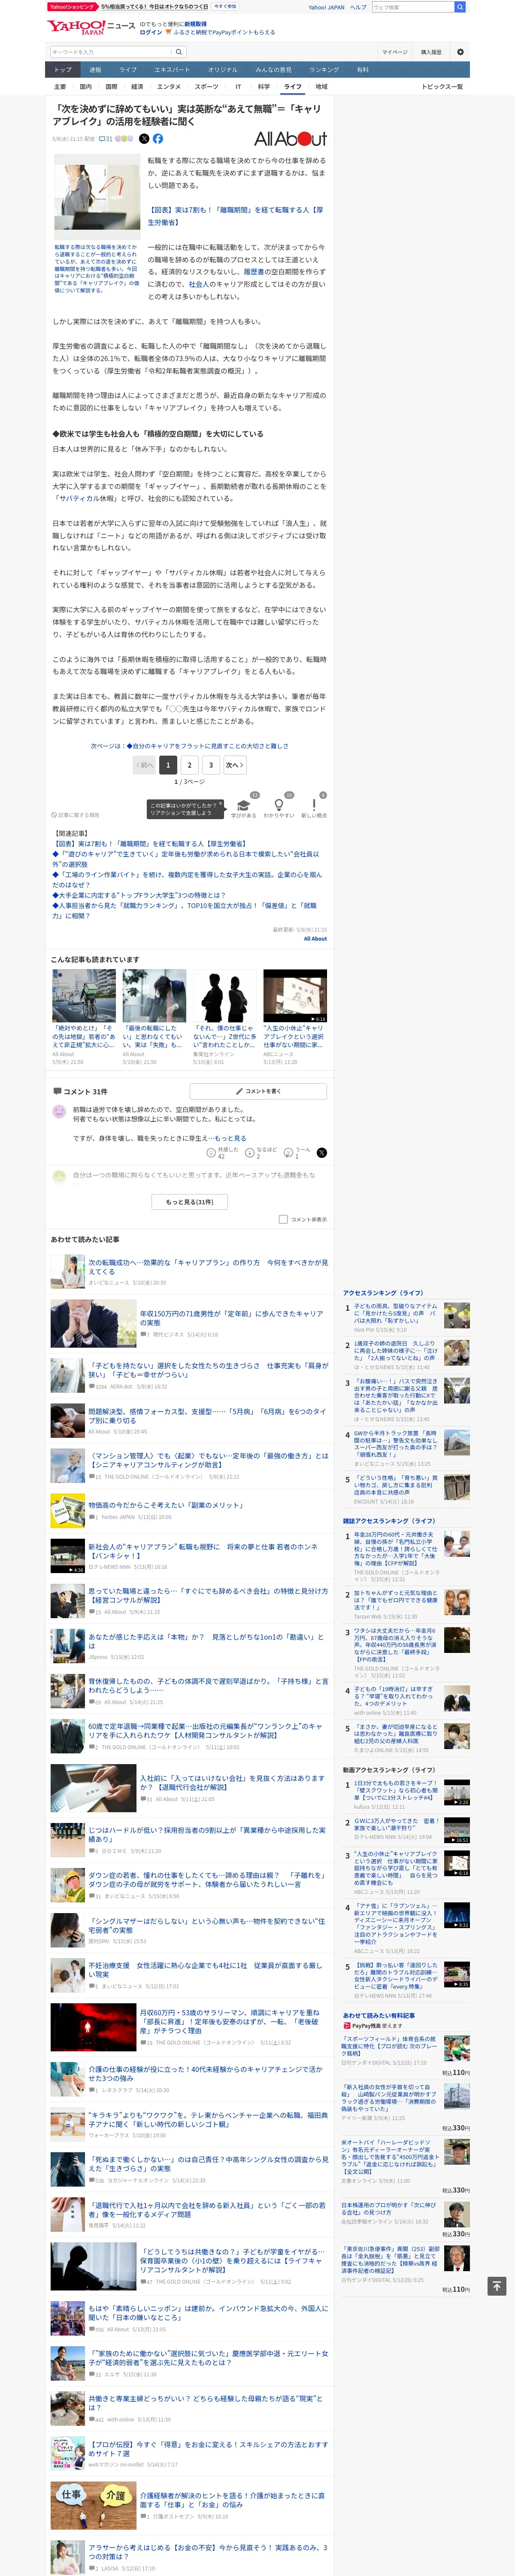Open 購入履歴 link
Image resolution: width=515 pixels, height=2576 pixels.
[x=431, y=52]
